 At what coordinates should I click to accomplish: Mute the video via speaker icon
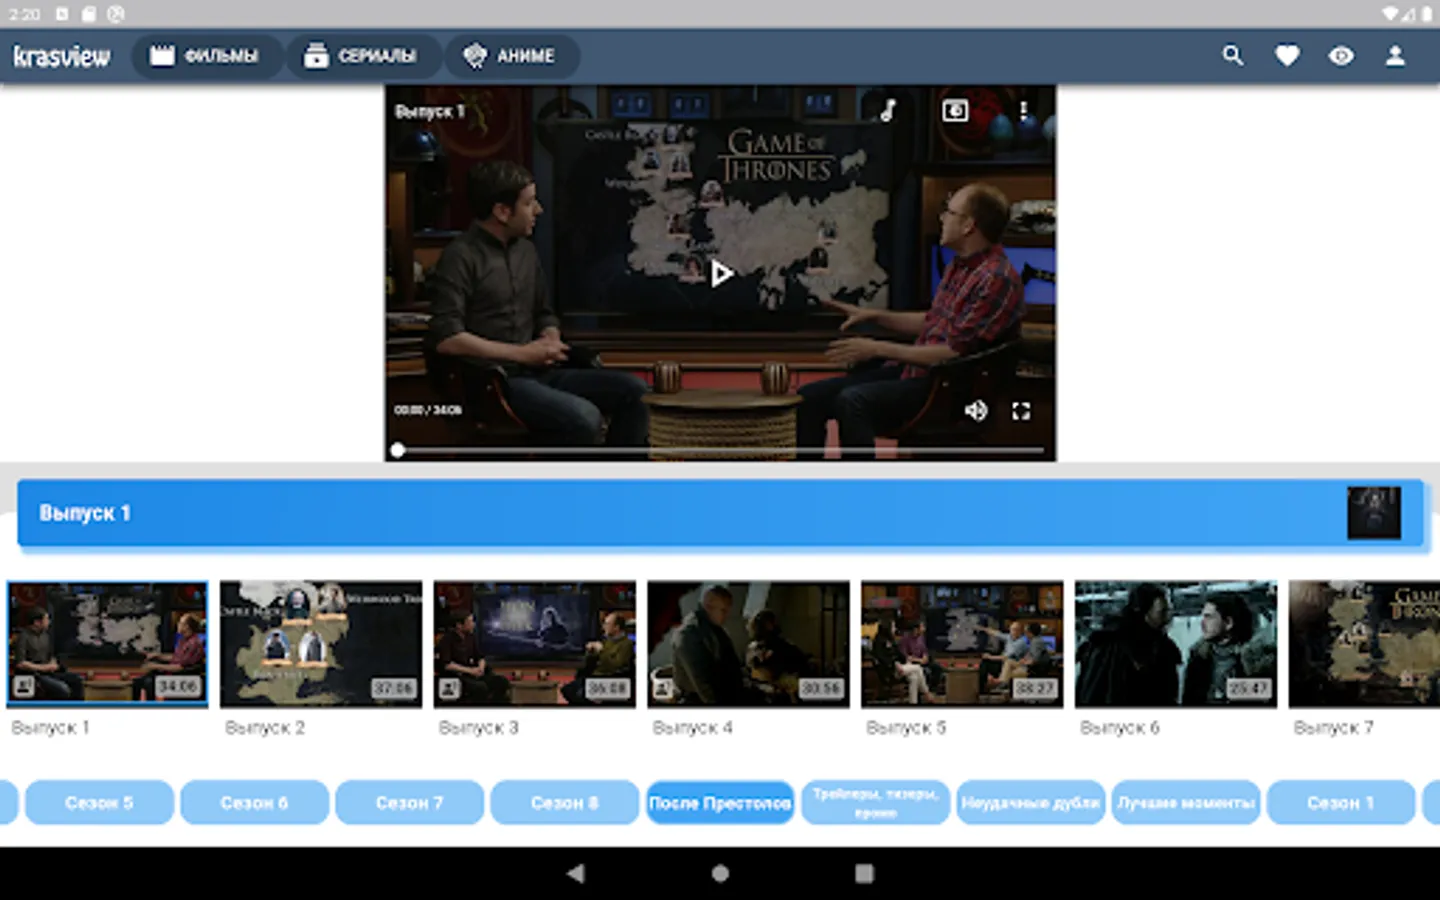point(975,411)
